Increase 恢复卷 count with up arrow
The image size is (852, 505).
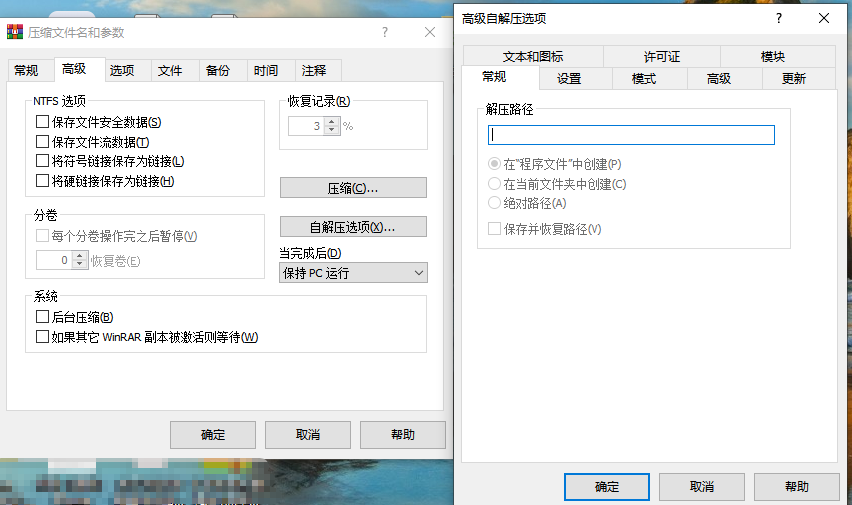click(x=80, y=255)
